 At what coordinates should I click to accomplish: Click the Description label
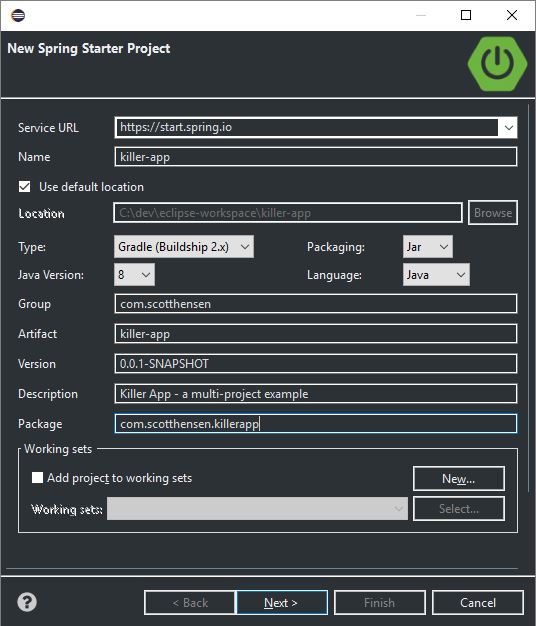pyautogui.click(x=48, y=394)
